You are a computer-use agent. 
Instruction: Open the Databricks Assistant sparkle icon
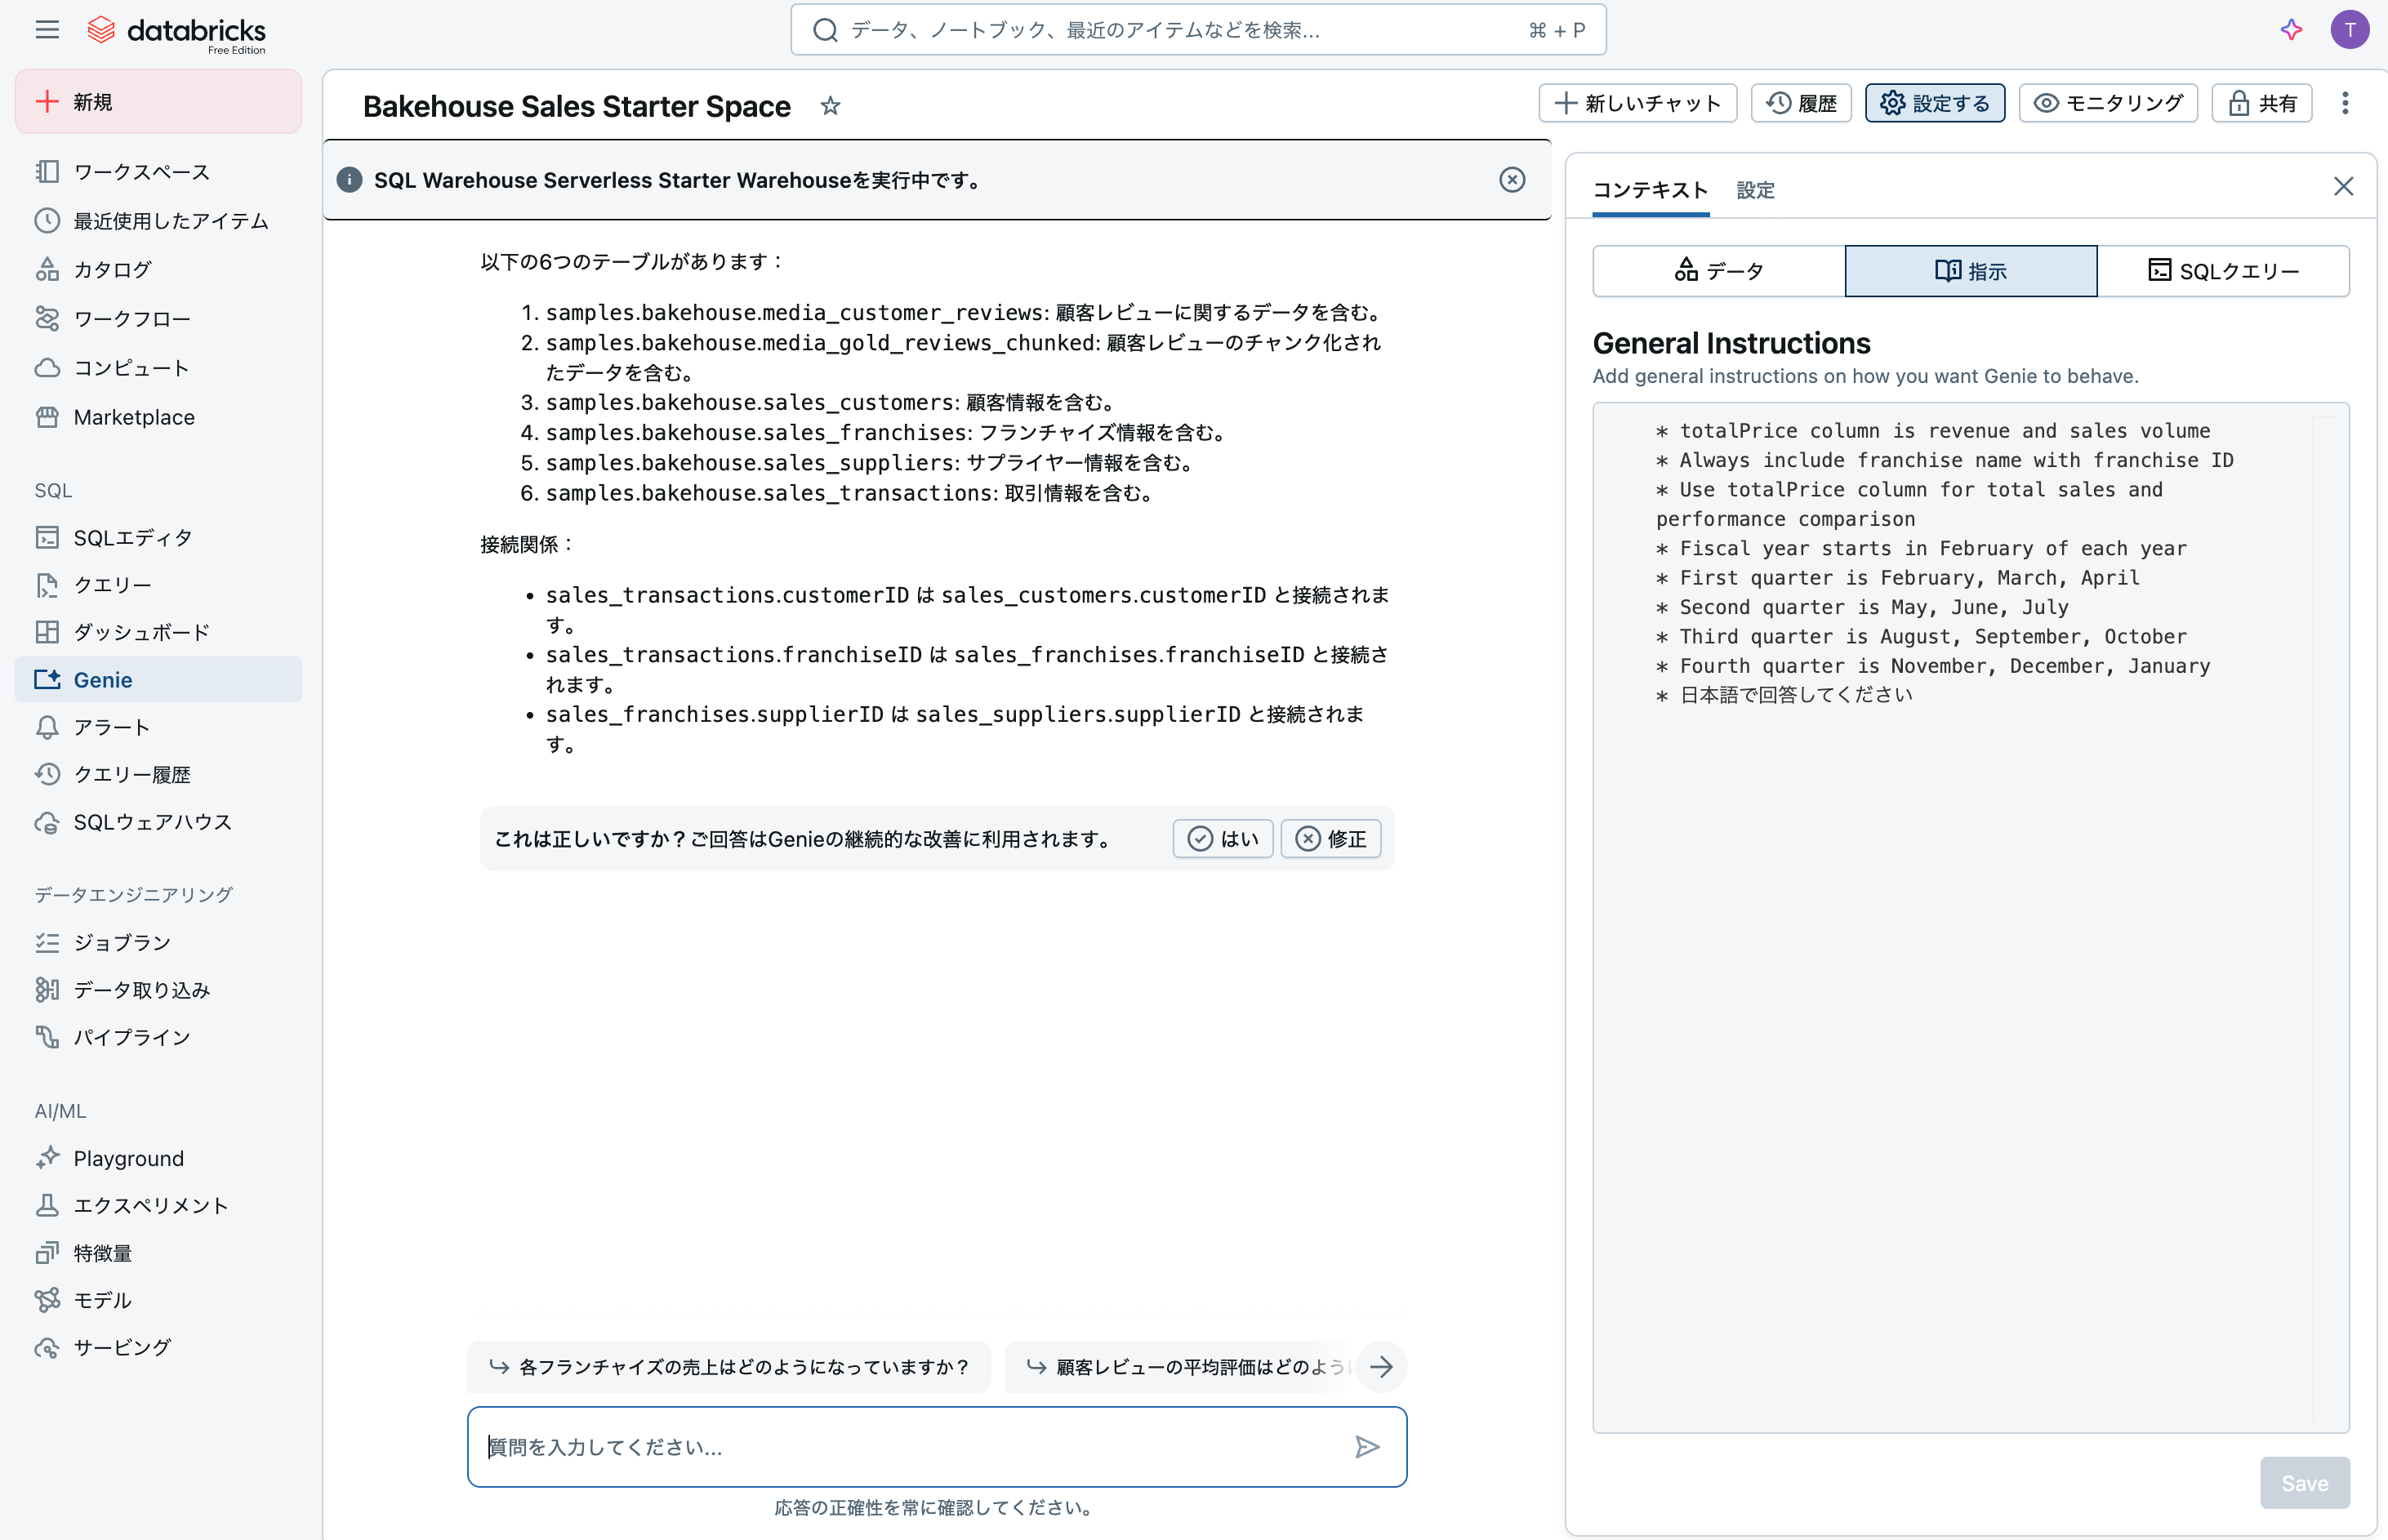pos(2291,29)
